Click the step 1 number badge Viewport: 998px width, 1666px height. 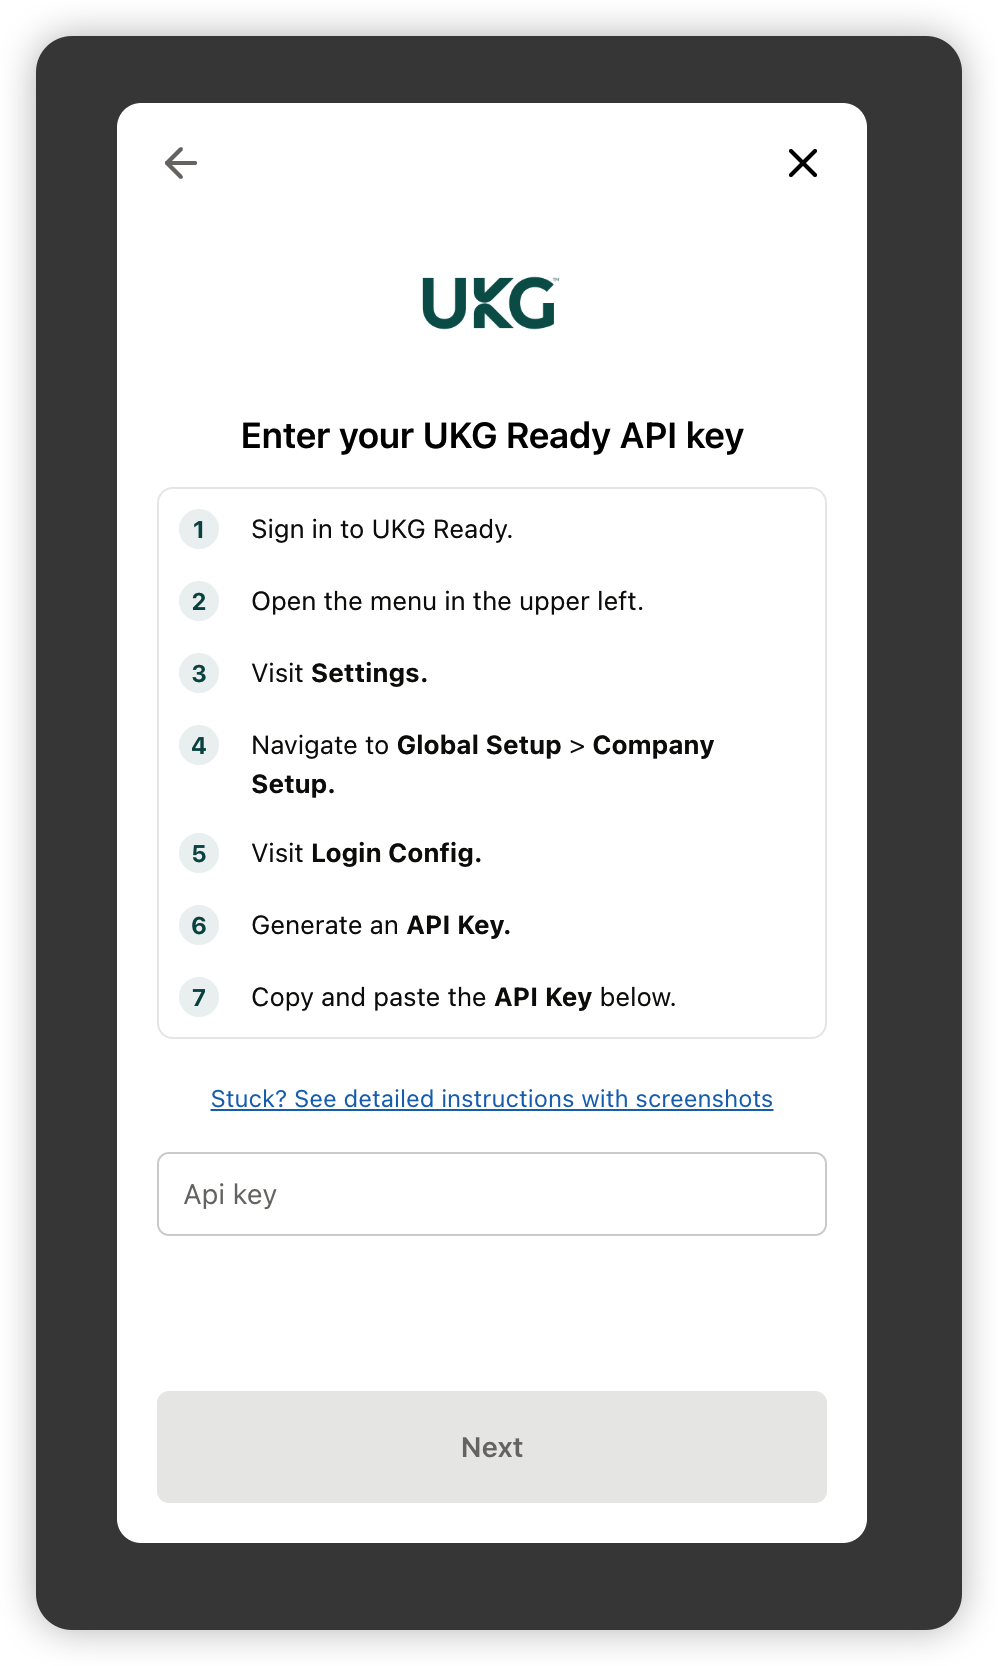(x=199, y=529)
